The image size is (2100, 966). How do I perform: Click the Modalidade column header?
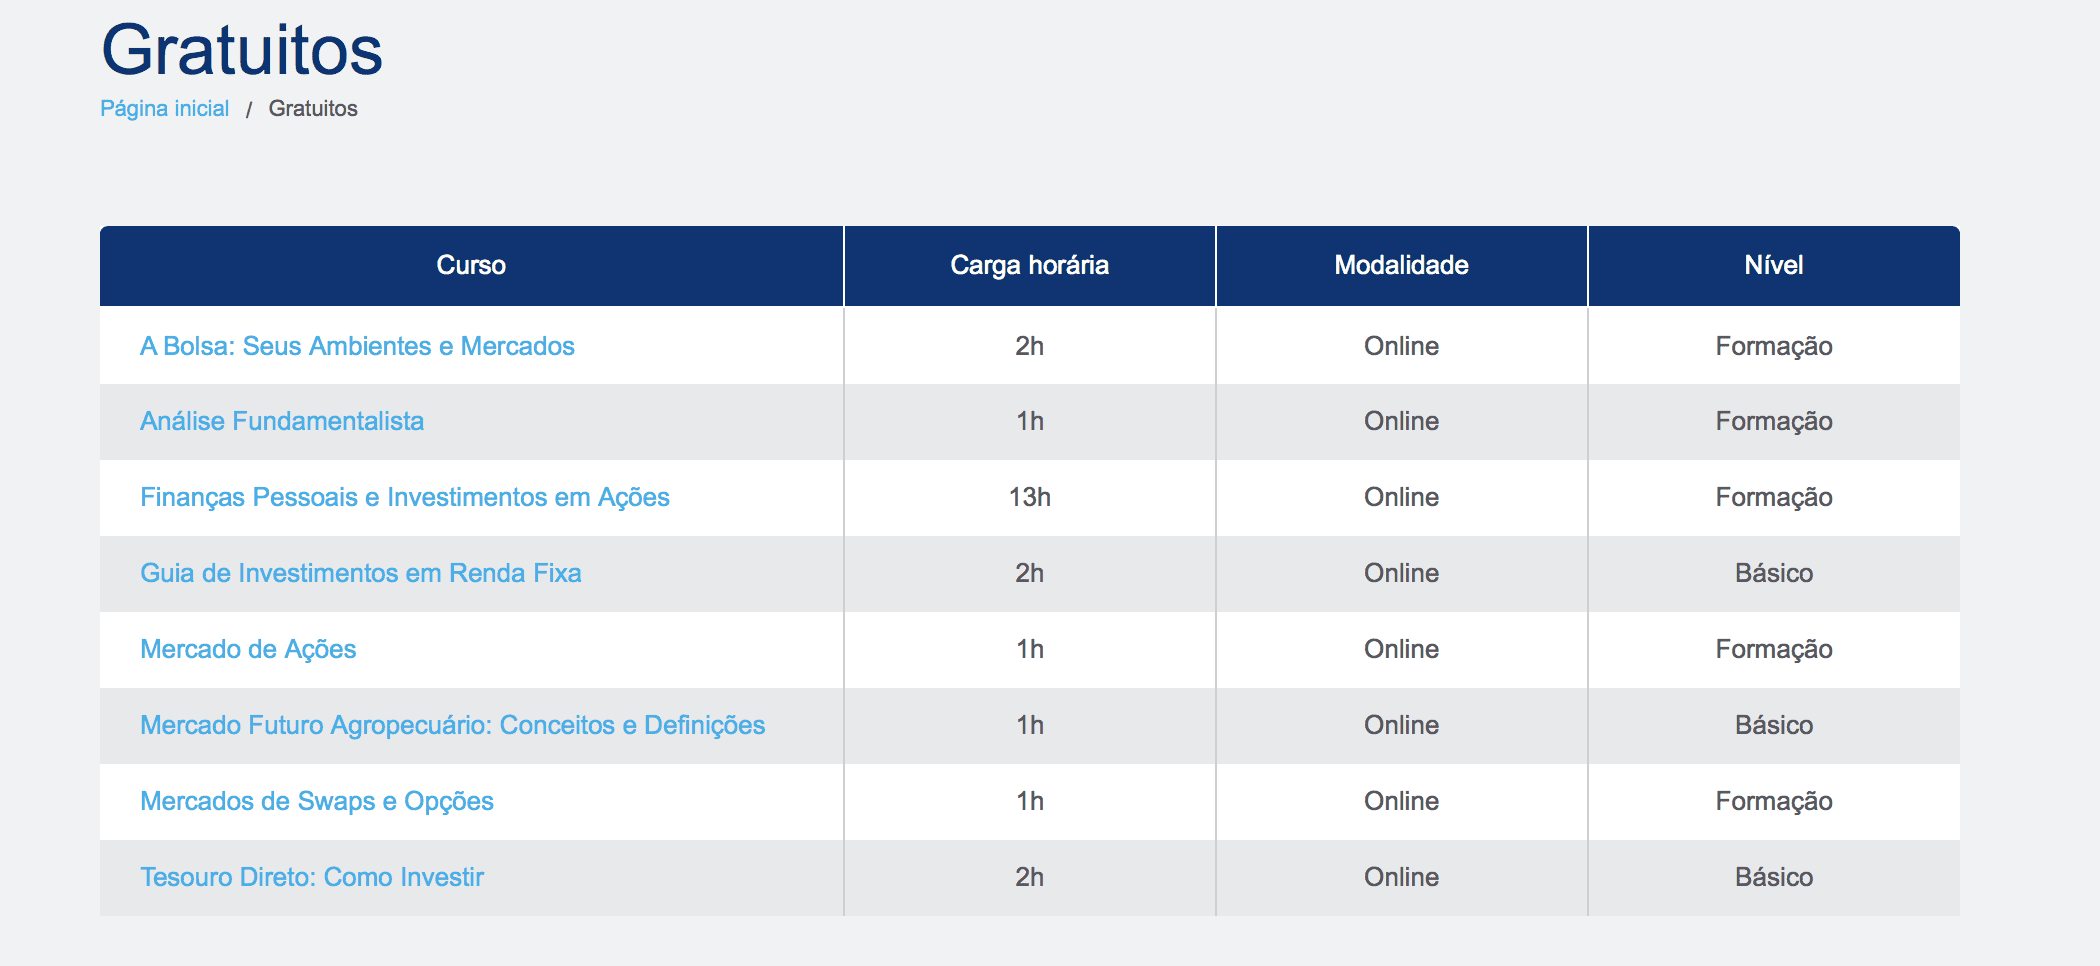point(1402,265)
